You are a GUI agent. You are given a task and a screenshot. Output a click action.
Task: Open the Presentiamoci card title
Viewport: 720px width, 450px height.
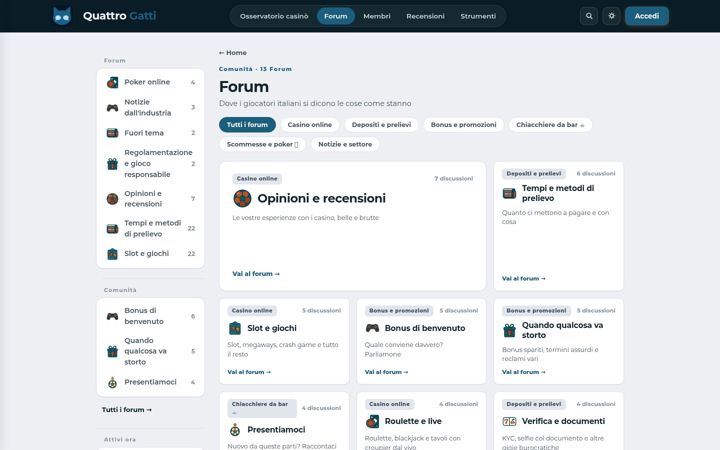pyautogui.click(x=276, y=430)
